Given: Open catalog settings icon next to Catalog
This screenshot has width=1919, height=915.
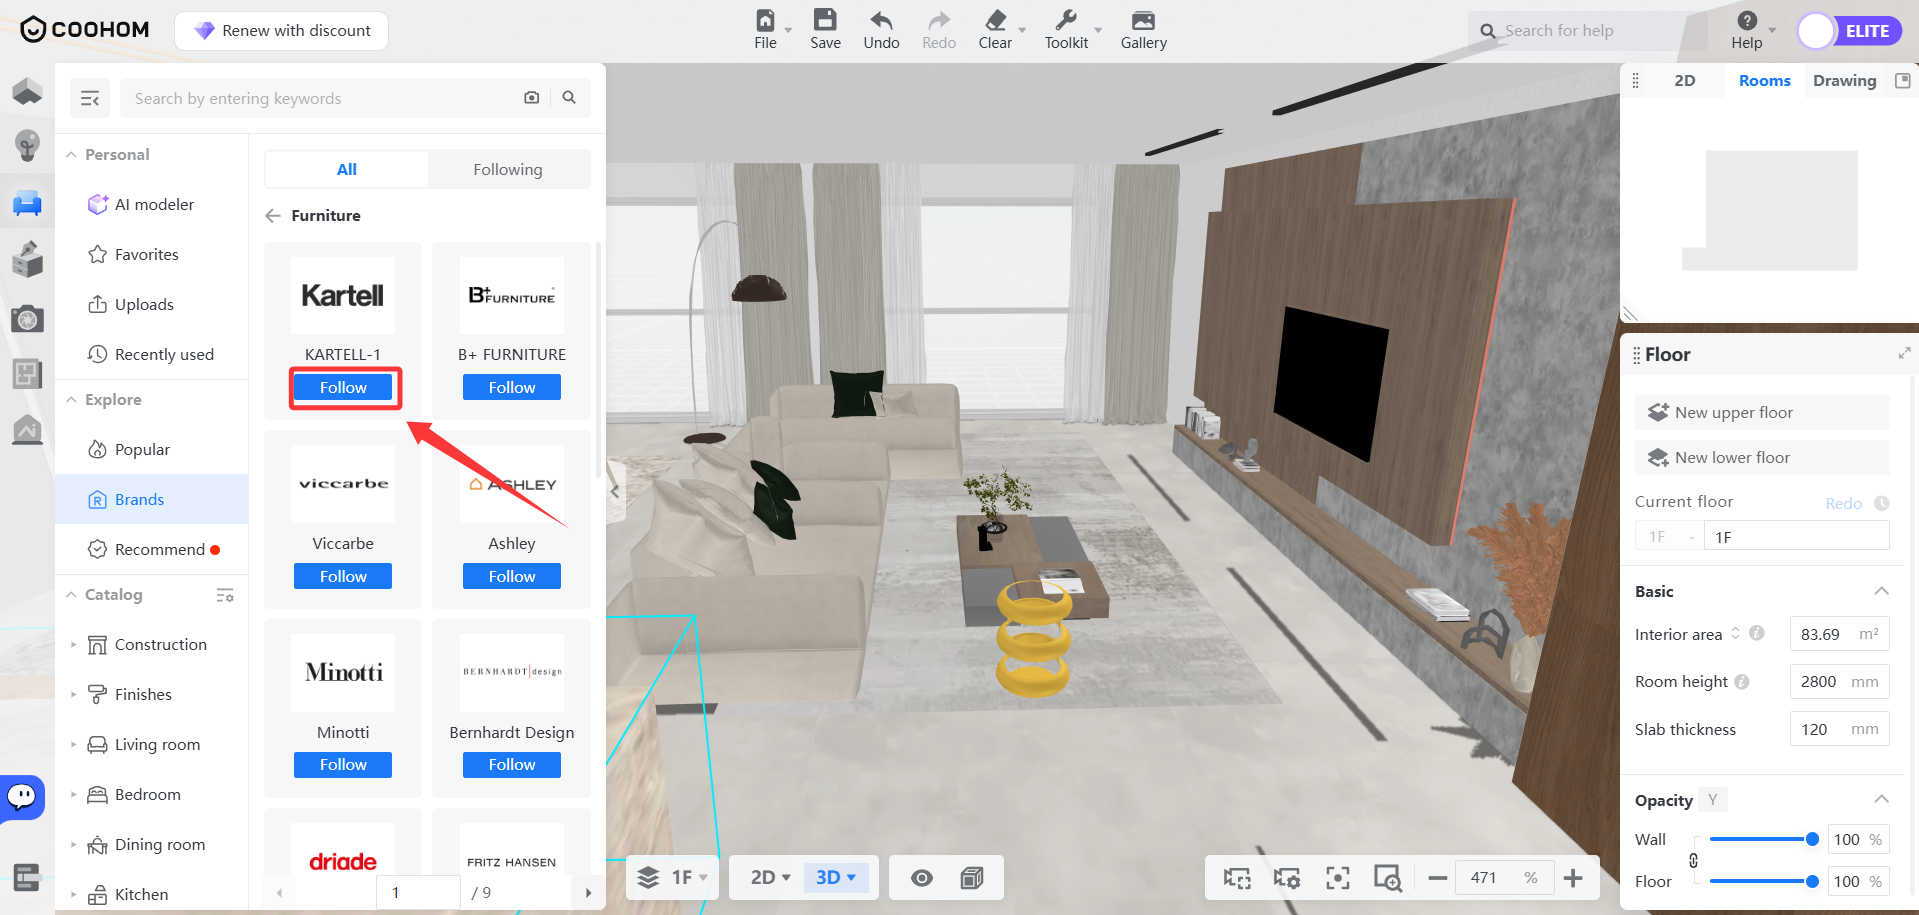Looking at the screenshot, I should [x=225, y=595].
